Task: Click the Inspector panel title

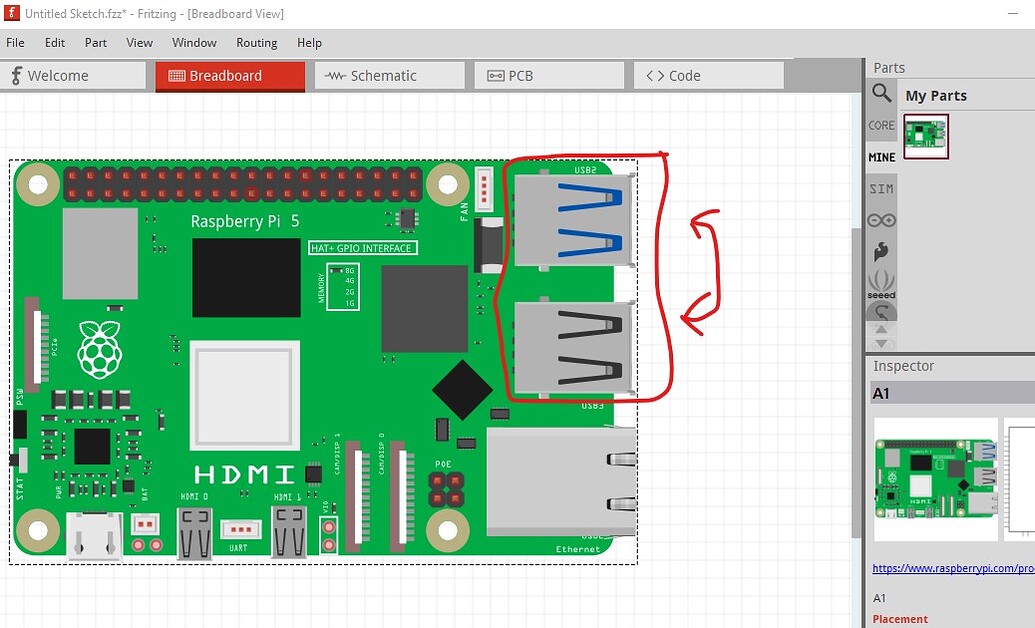Action: (x=903, y=366)
